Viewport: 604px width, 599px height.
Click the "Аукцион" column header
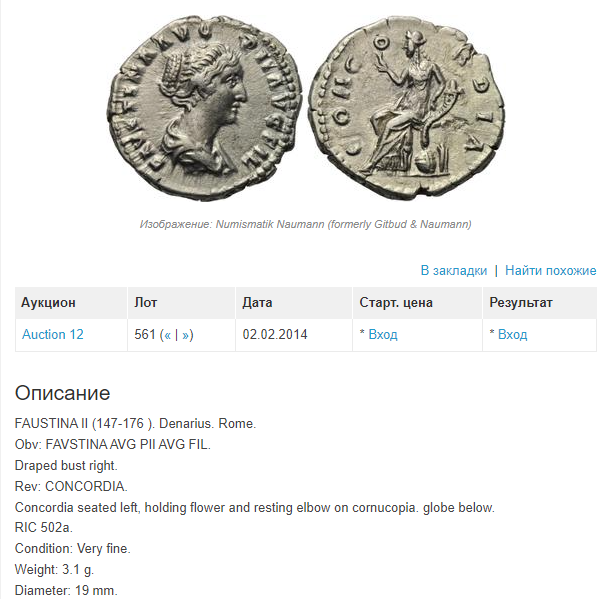click(x=49, y=302)
